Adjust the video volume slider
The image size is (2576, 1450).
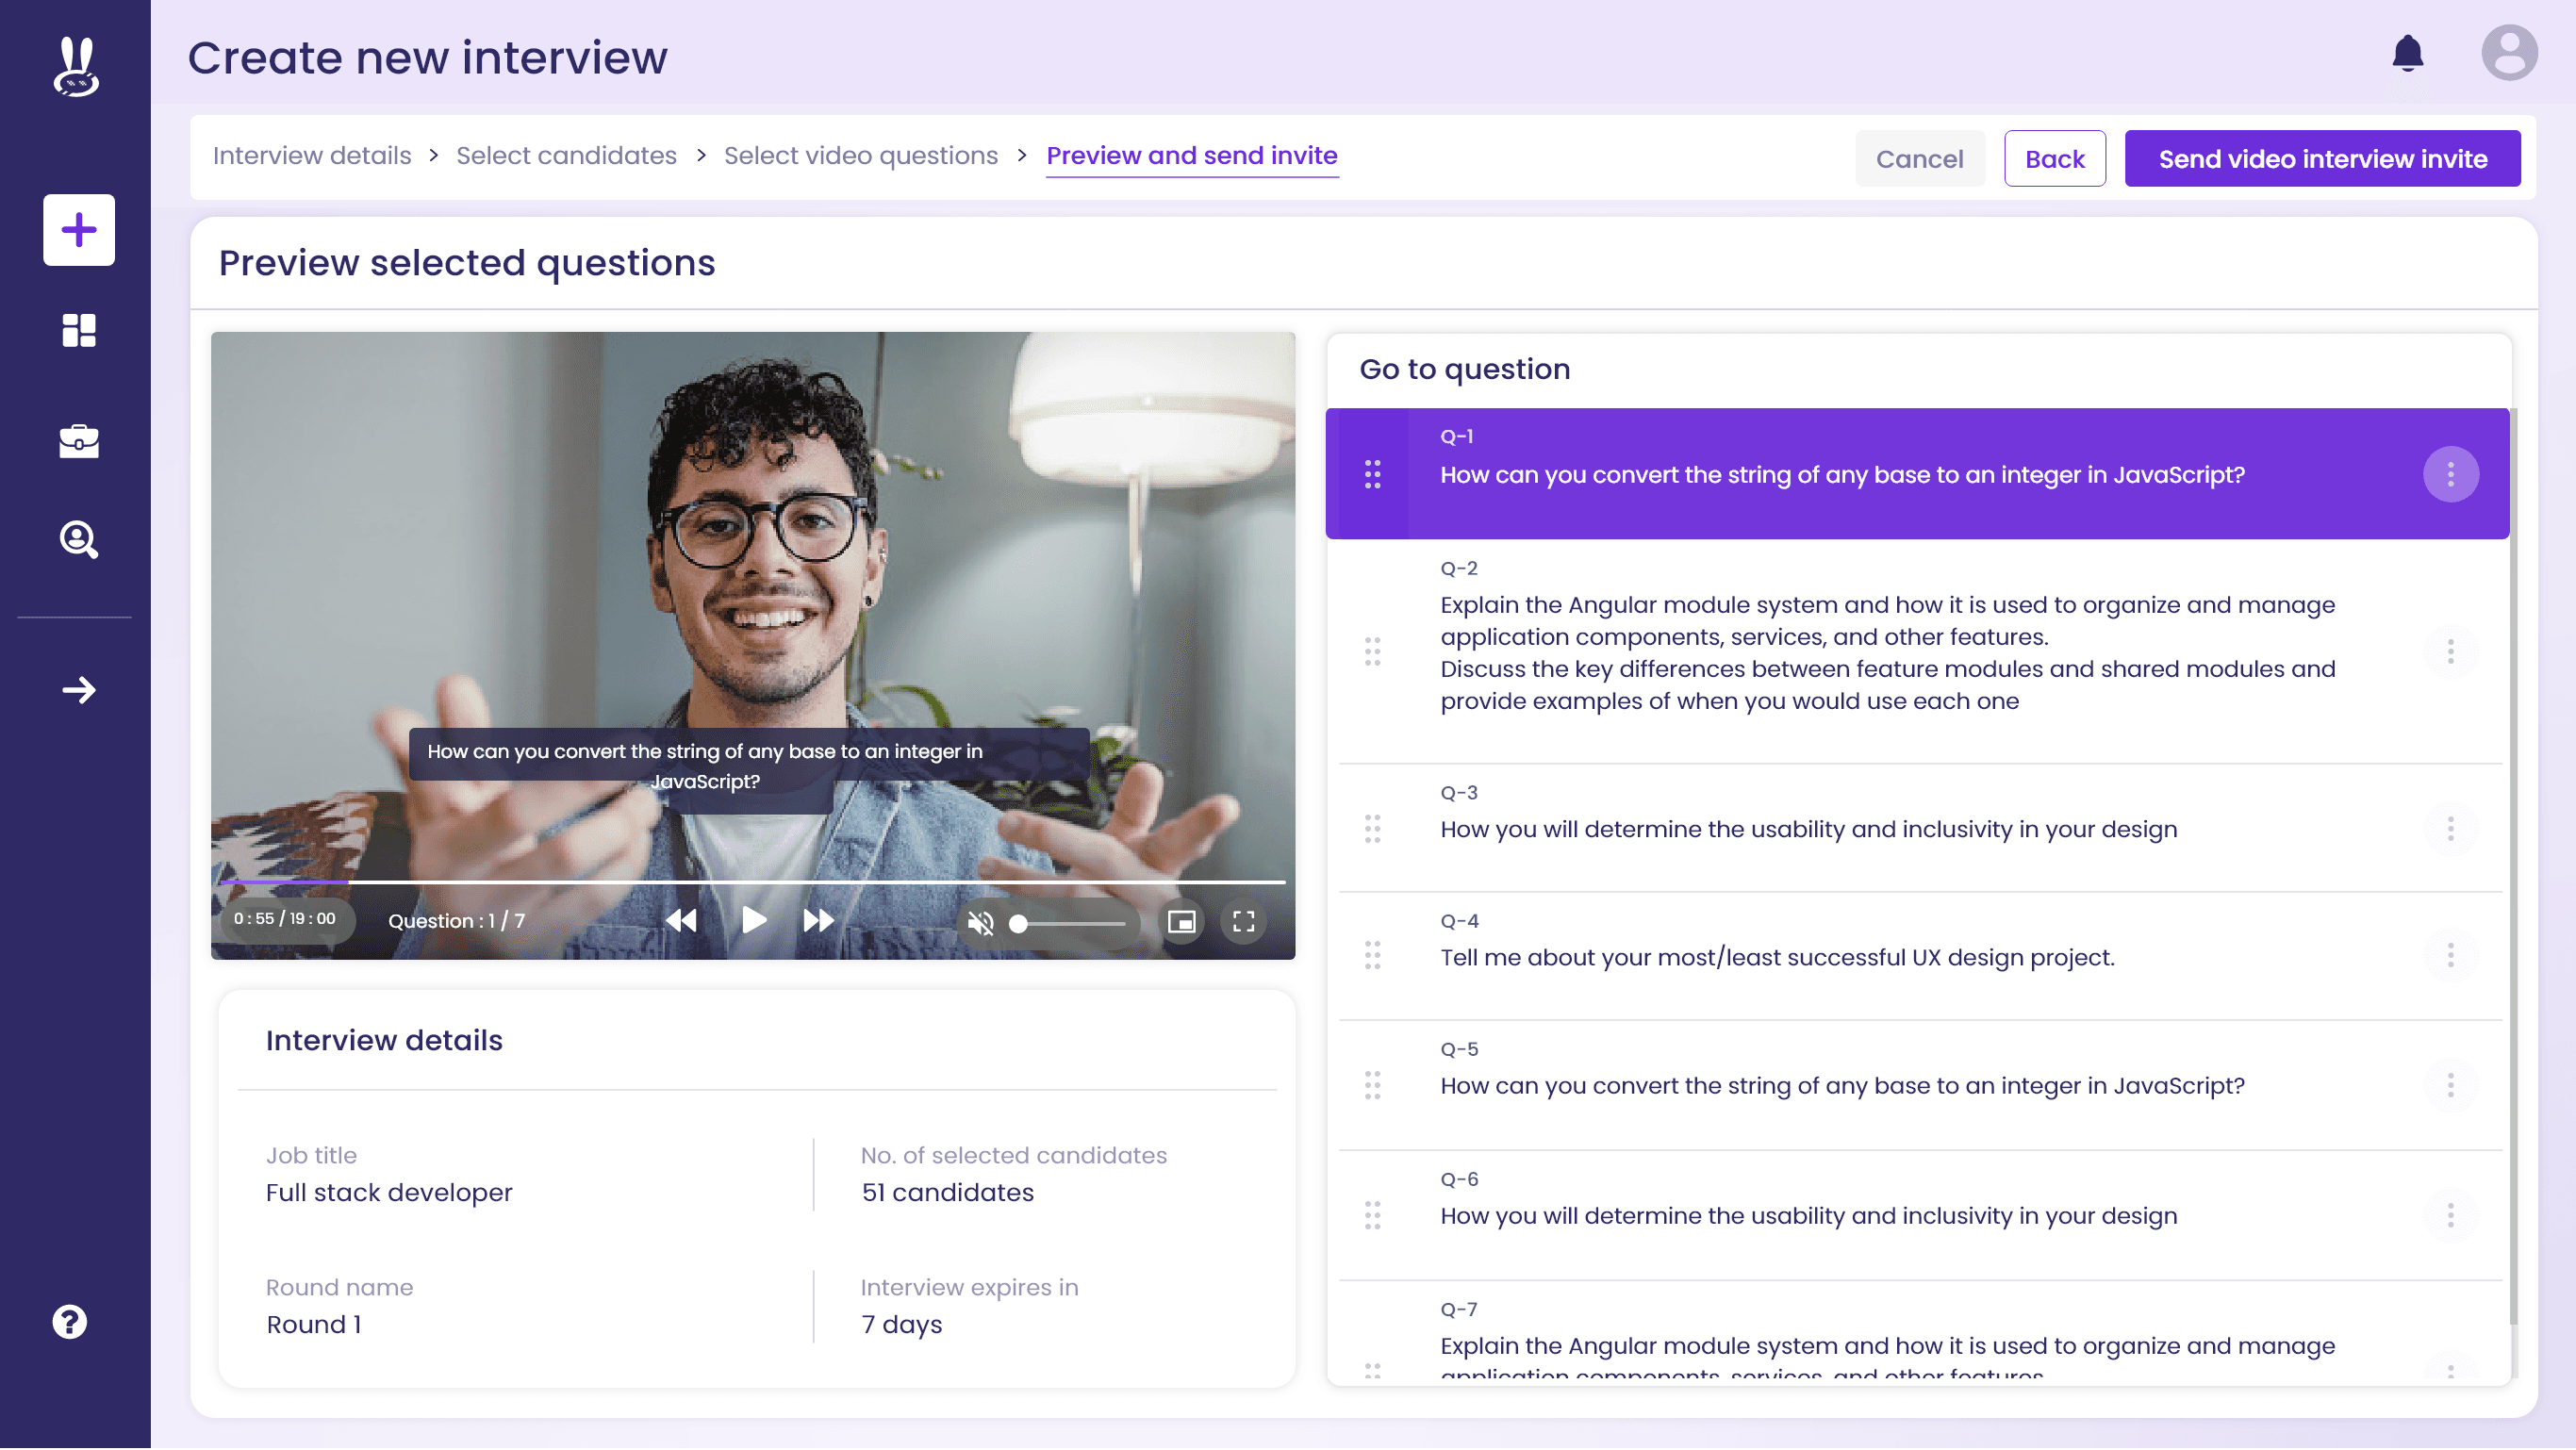coord(1070,924)
